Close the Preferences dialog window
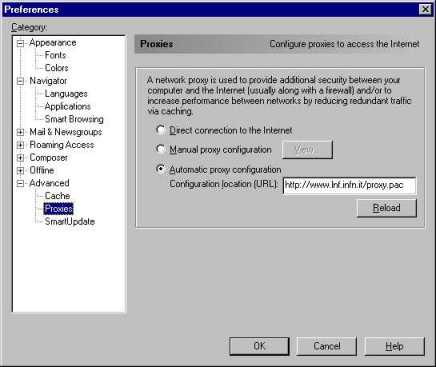This screenshot has width=436, height=367. pyautogui.click(x=425, y=9)
